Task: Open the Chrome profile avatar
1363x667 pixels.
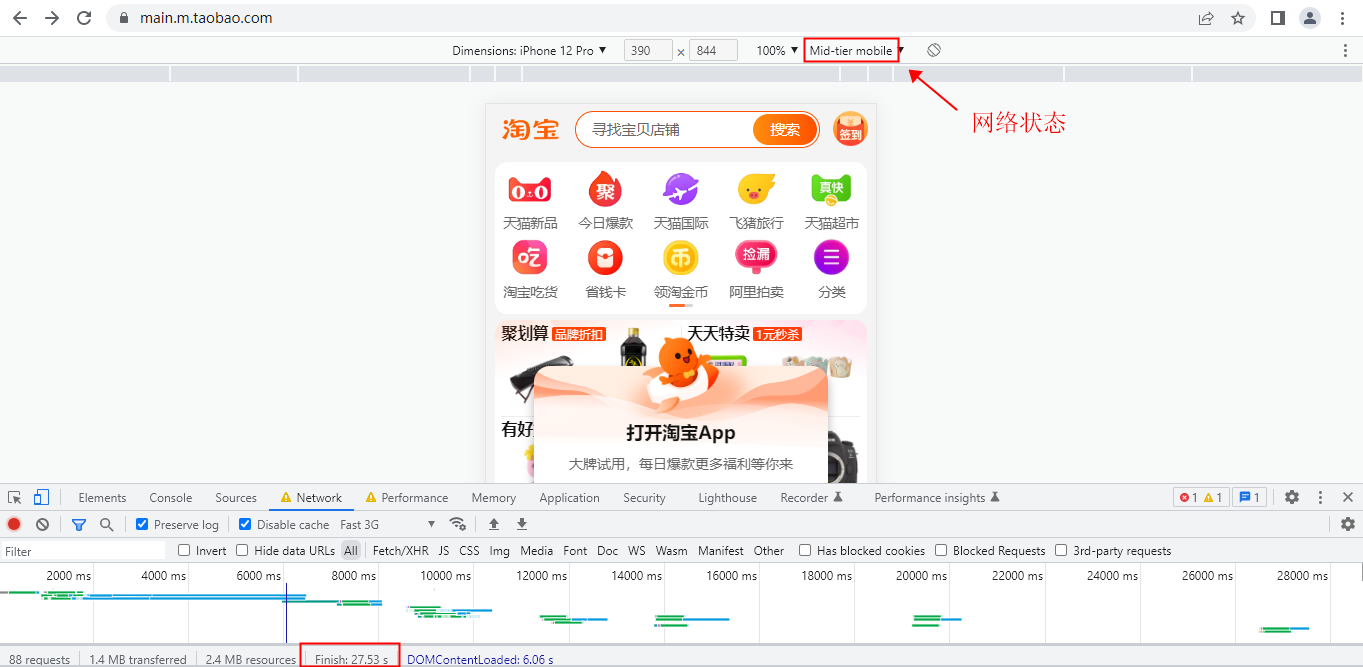Action: (1310, 18)
